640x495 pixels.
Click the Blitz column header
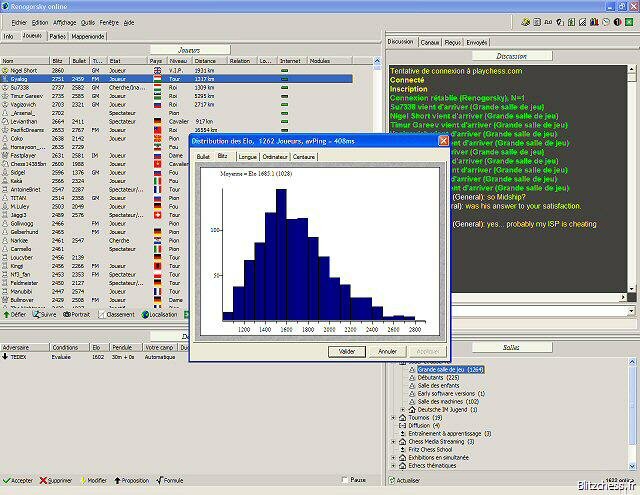click(x=59, y=60)
